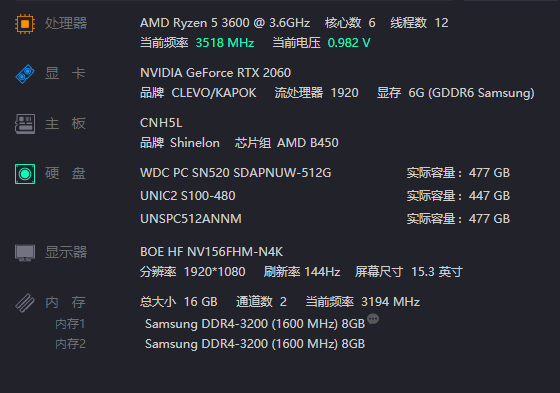560x393 pixels.
Task: Select the 内存 category label
Action: pyautogui.click(x=65, y=302)
